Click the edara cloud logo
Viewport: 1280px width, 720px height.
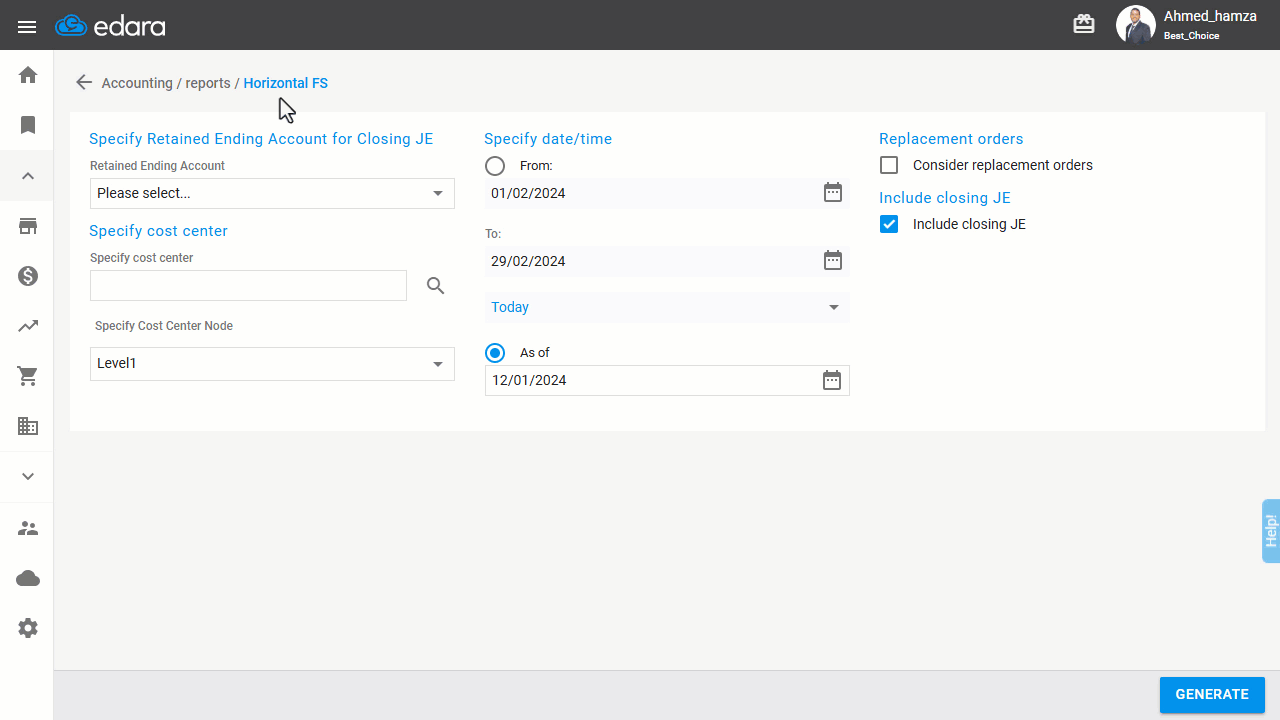[110, 26]
